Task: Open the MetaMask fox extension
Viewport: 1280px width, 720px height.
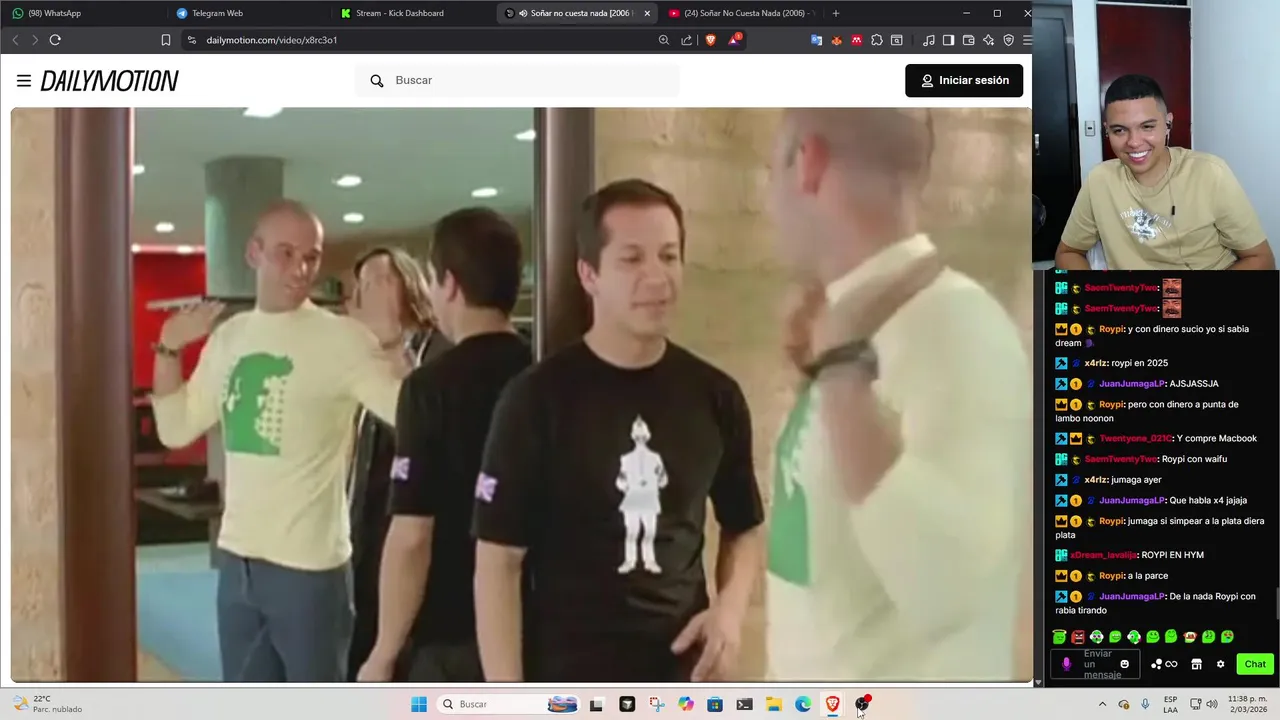Action: (x=837, y=40)
